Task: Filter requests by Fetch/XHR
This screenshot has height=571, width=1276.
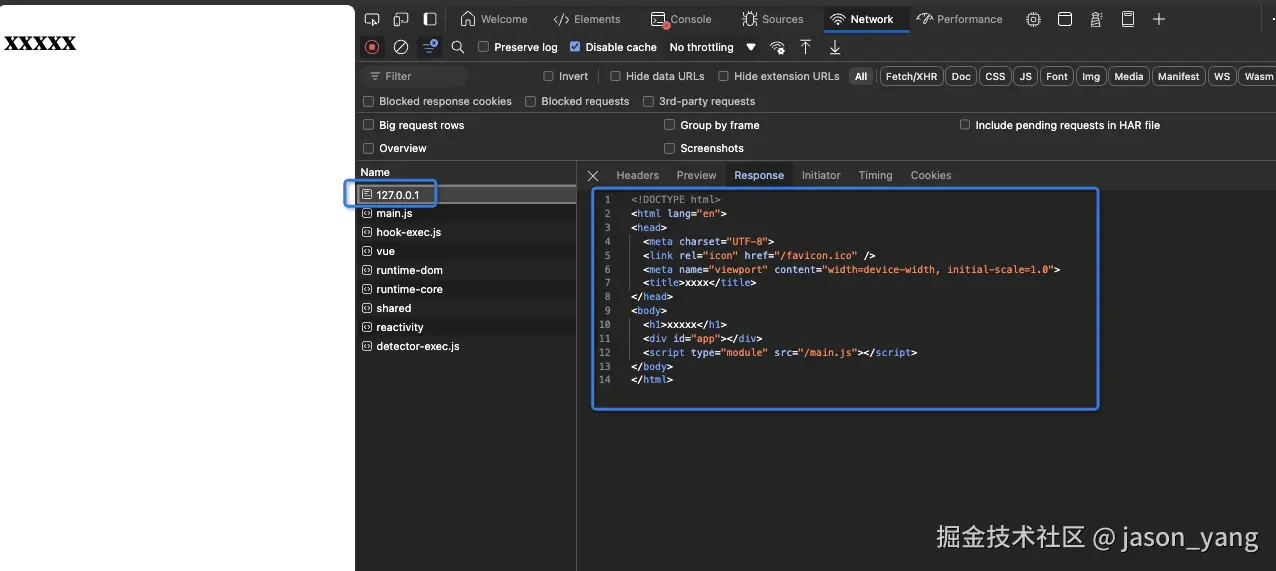Action: pos(912,76)
